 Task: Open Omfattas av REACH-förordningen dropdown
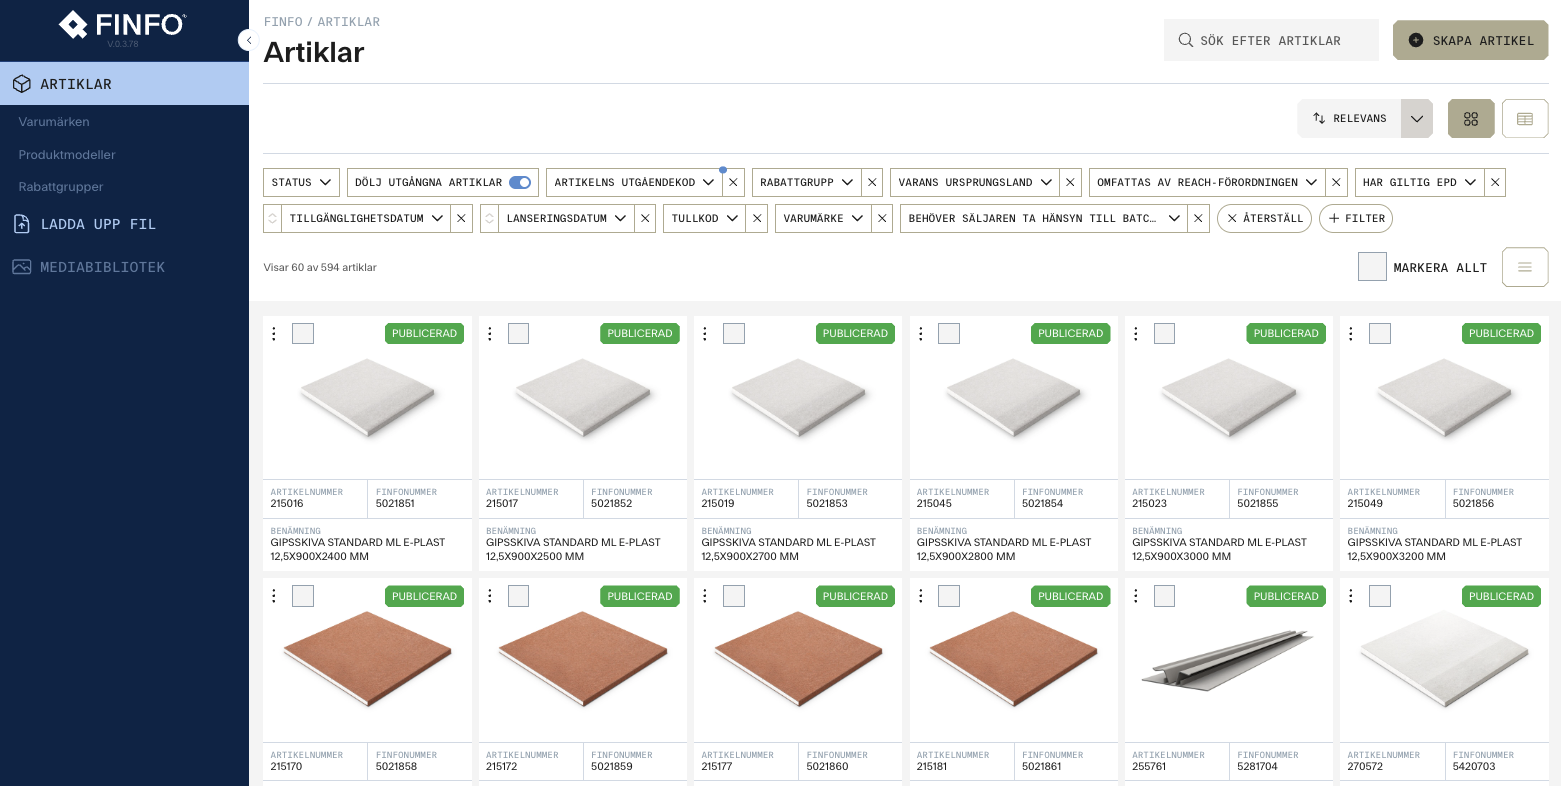(x=1207, y=182)
